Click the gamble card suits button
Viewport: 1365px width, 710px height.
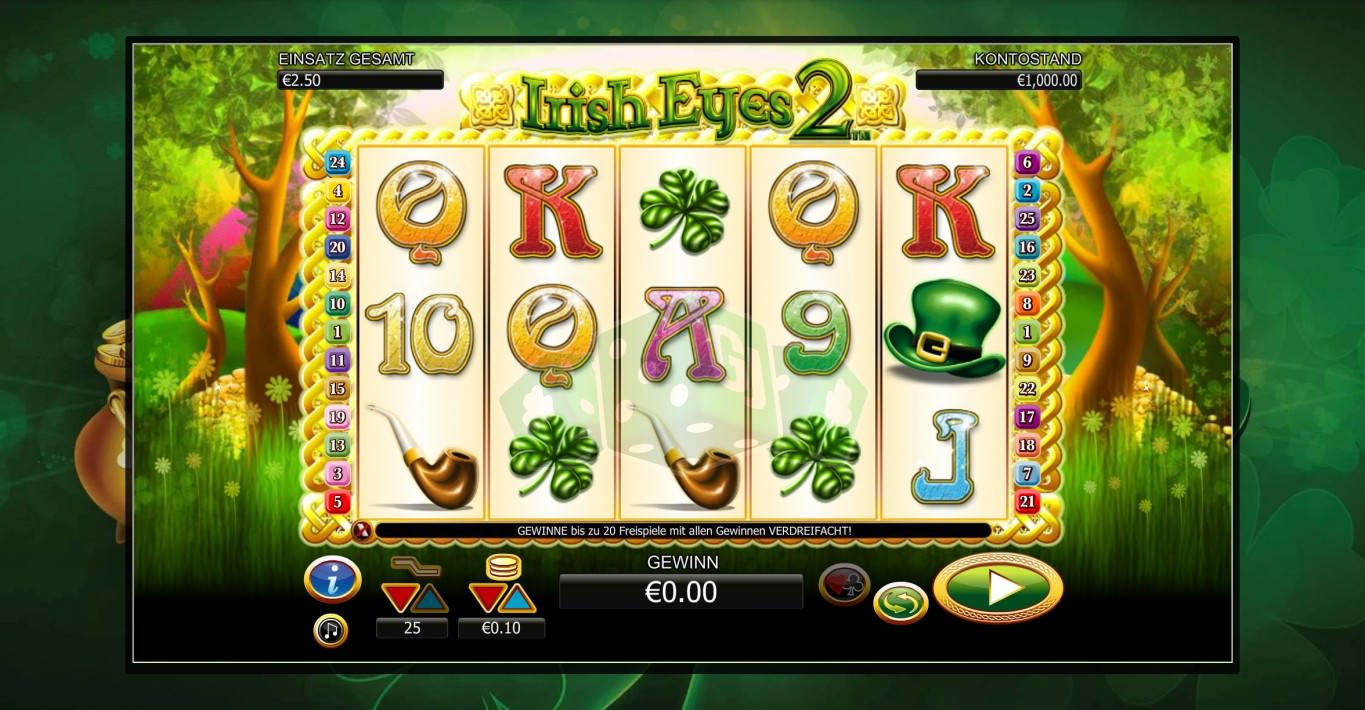pos(844,585)
